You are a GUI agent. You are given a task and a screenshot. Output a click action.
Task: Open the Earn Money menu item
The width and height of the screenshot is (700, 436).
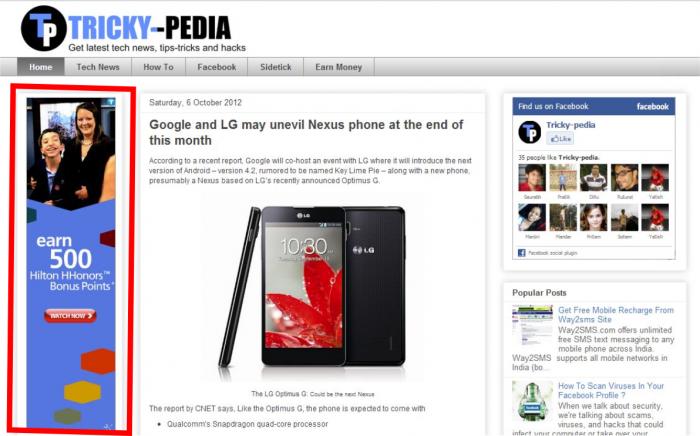(338, 67)
